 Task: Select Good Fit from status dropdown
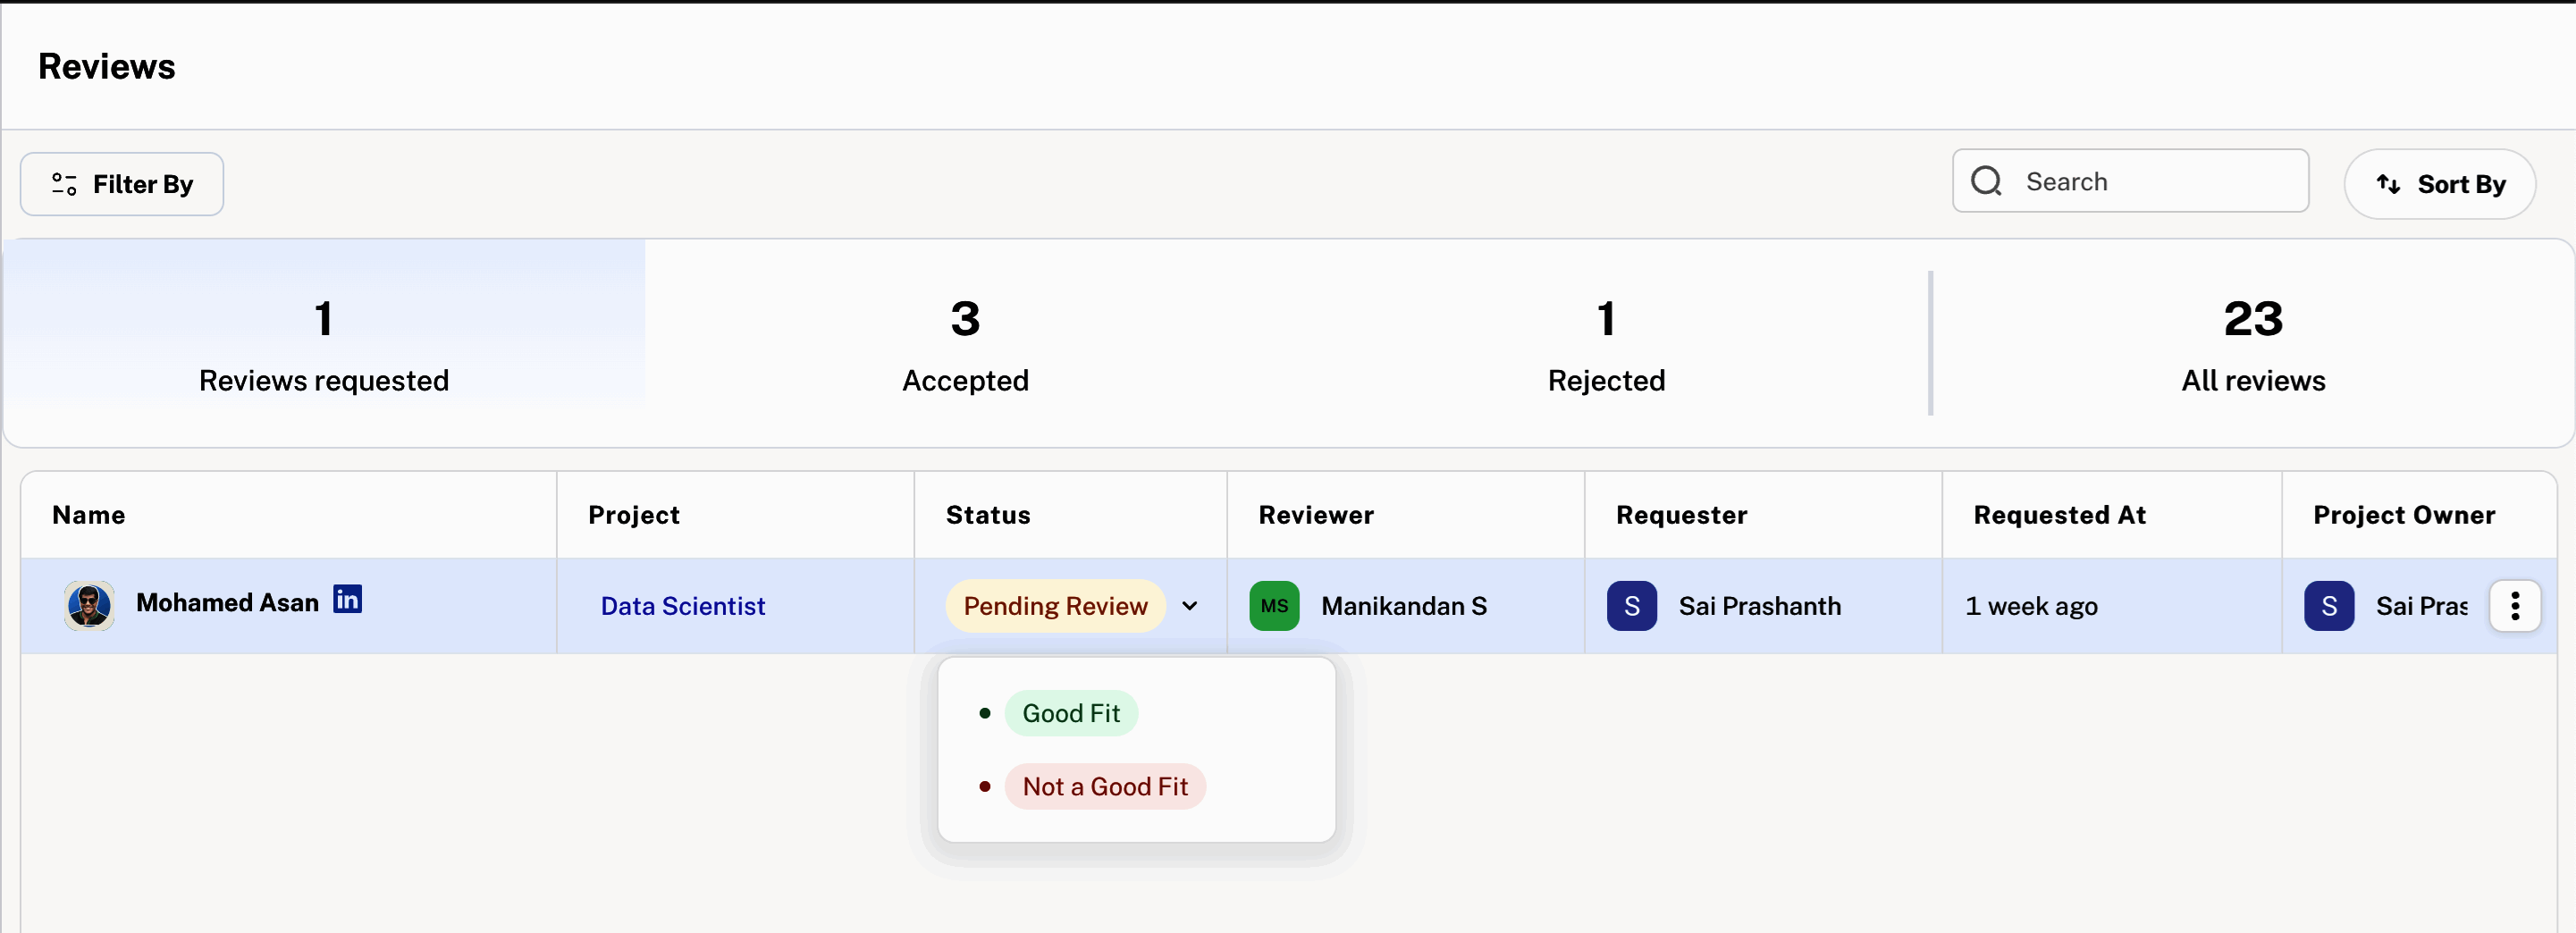tap(1070, 713)
